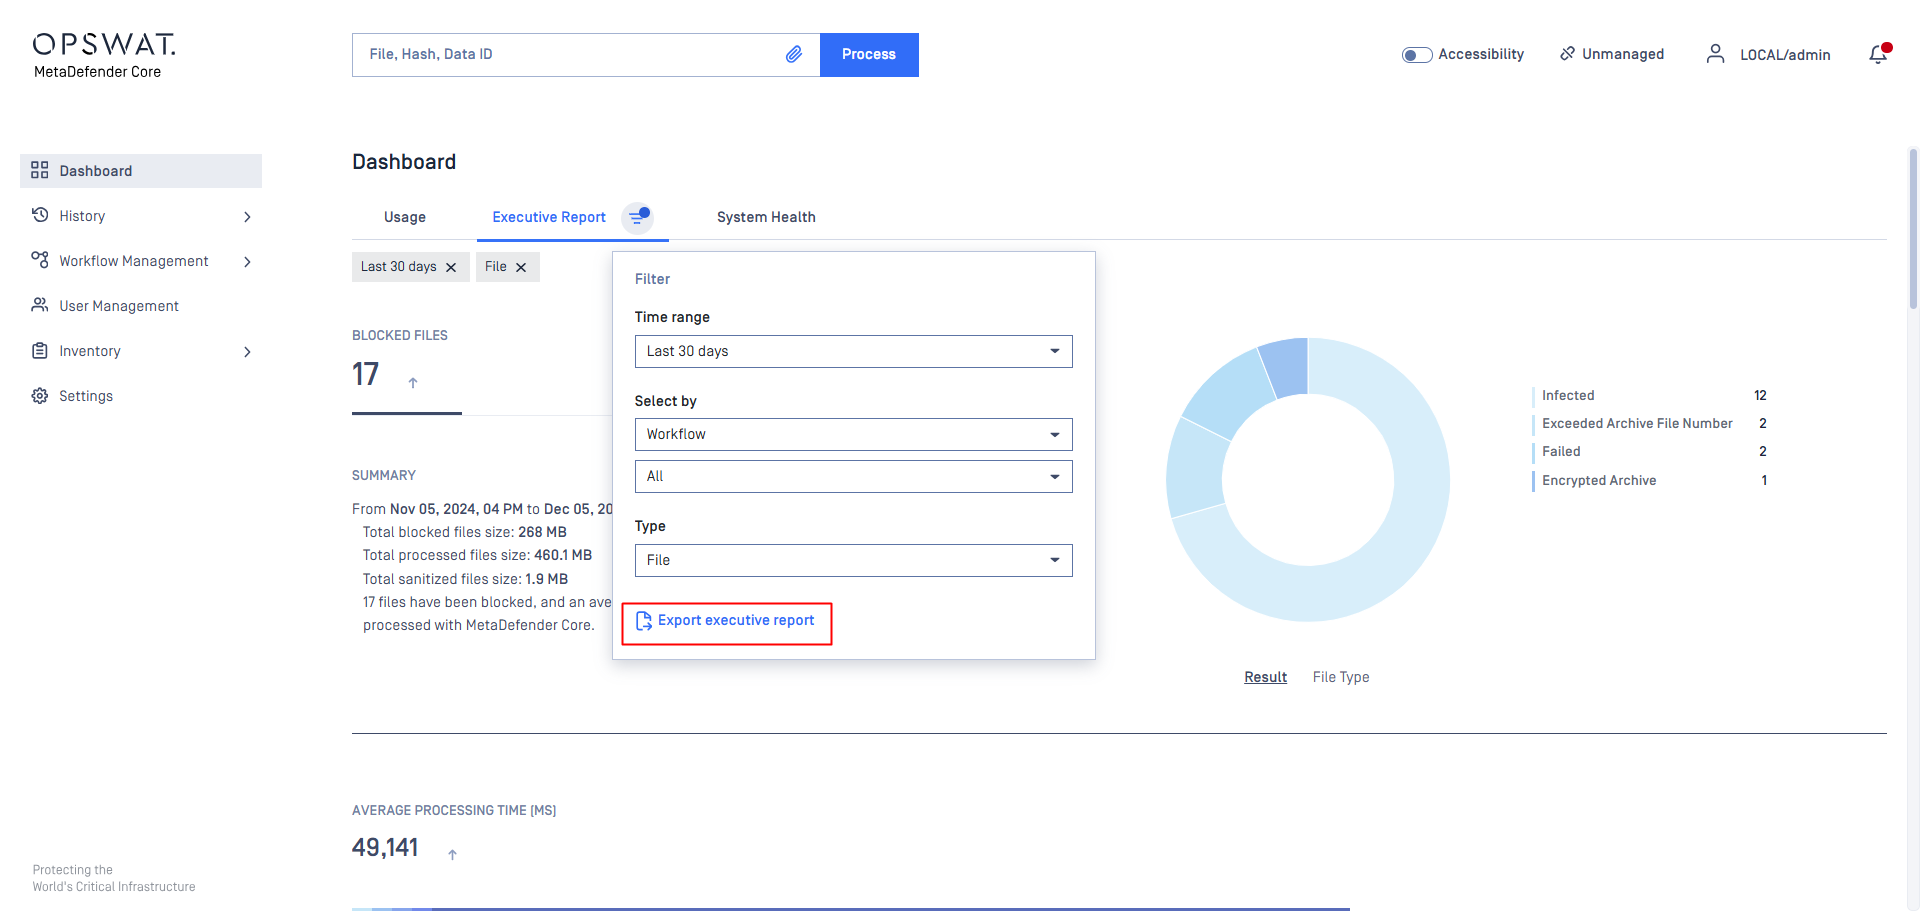This screenshot has width=1920, height=911.
Task: Click the Settings gear icon in sidebar
Action: pyautogui.click(x=40, y=396)
